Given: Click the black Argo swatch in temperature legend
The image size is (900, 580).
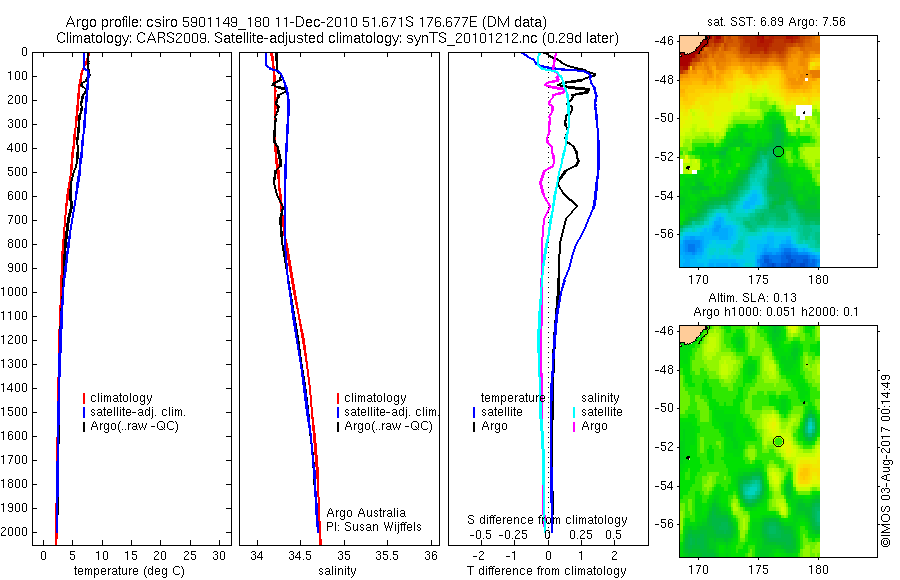Looking at the screenshot, I should point(84,426).
